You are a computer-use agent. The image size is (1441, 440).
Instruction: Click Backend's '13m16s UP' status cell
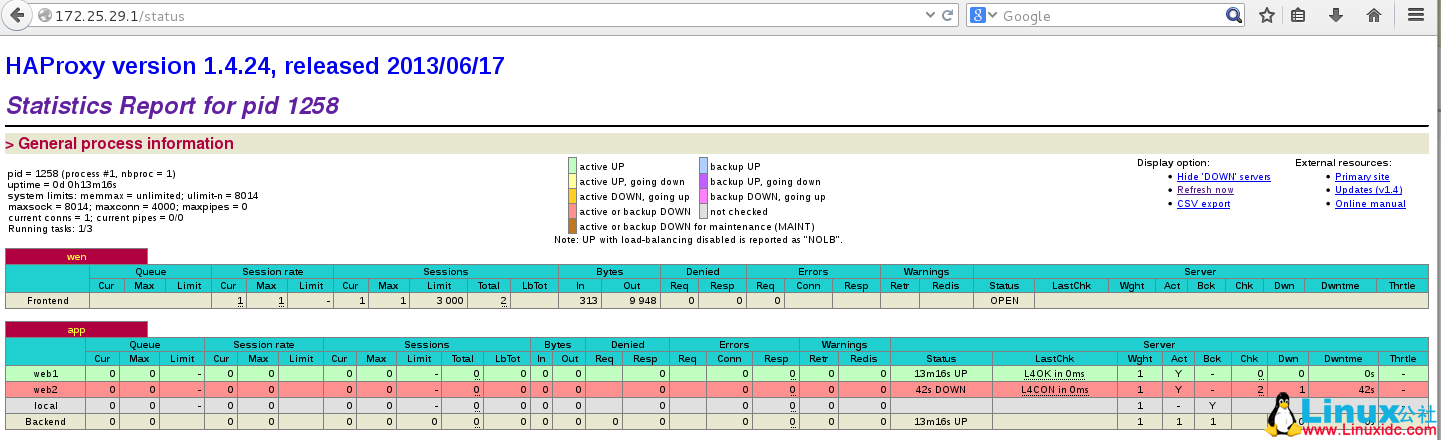941,421
